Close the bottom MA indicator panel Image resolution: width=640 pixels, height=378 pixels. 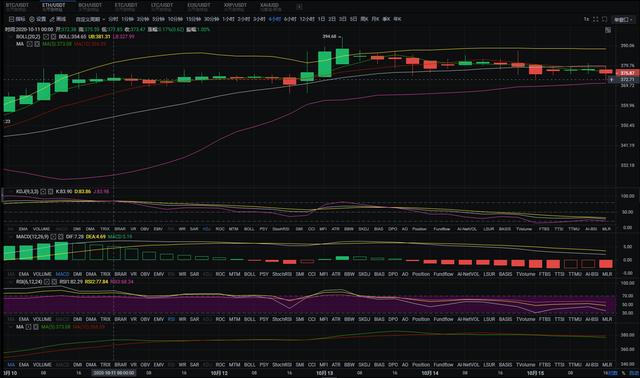tap(36, 327)
